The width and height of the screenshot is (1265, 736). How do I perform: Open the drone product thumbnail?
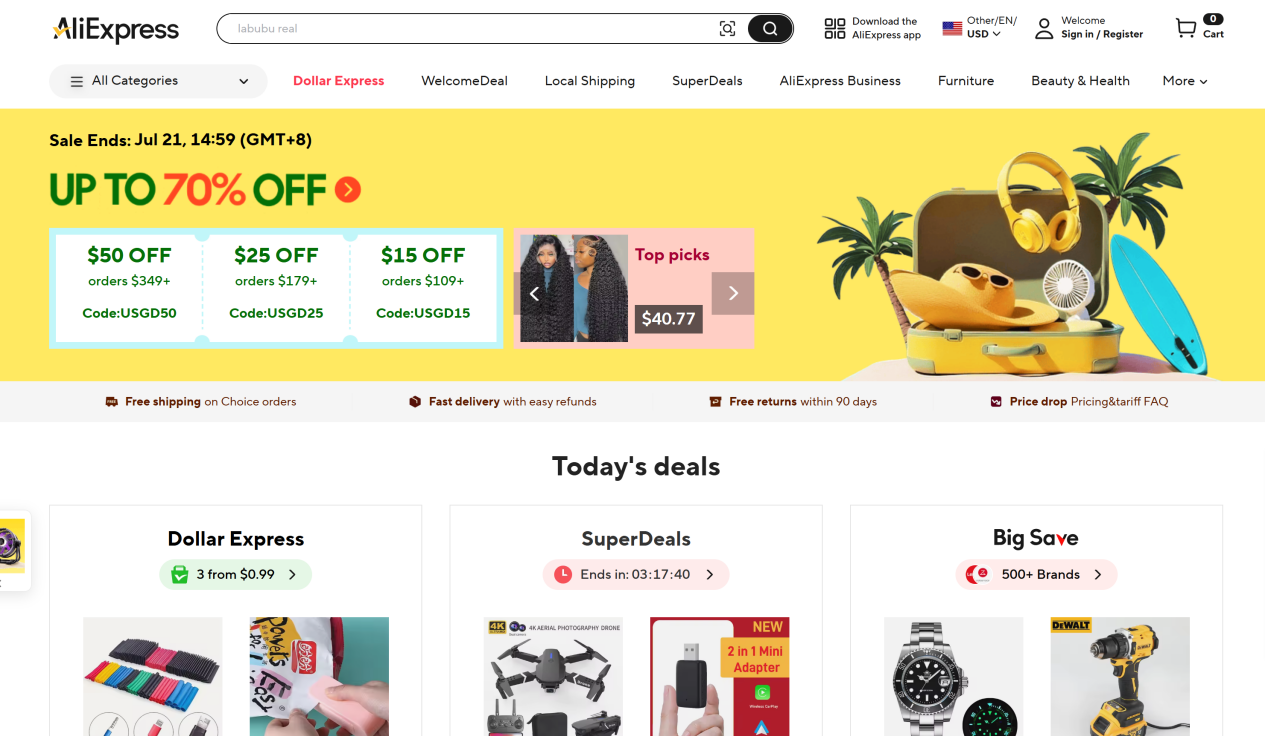[x=553, y=676]
